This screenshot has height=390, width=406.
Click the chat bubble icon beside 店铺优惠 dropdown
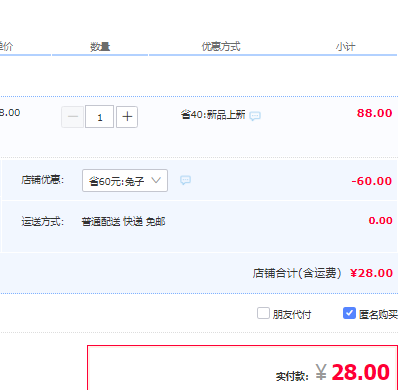point(185,180)
